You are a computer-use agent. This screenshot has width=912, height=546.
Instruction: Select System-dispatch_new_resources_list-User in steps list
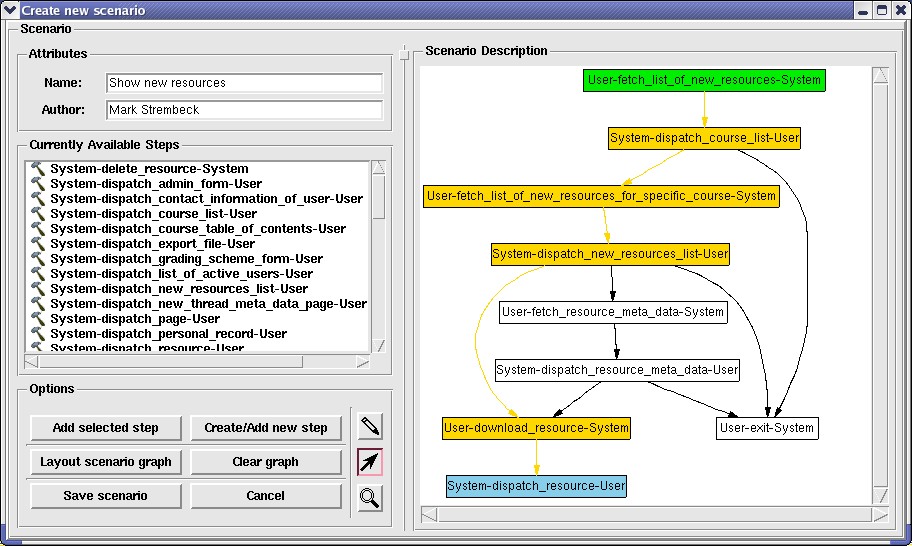179,289
